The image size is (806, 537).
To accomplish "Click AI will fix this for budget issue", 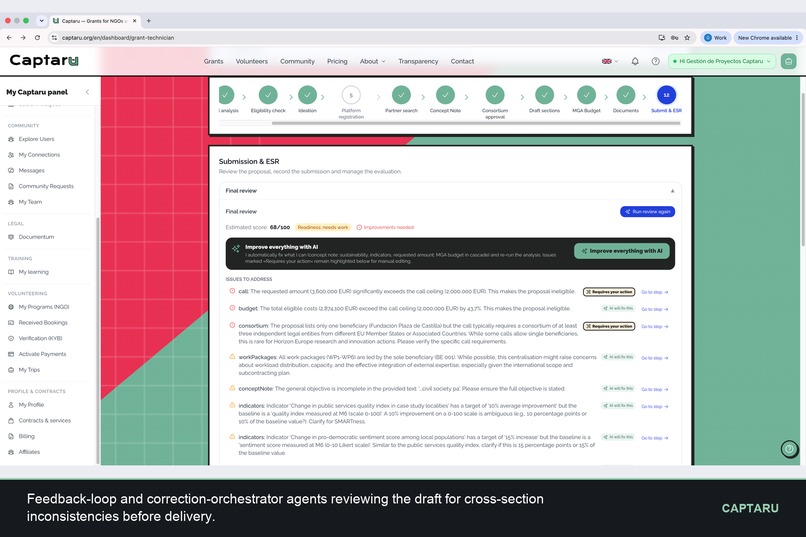I will point(618,309).
